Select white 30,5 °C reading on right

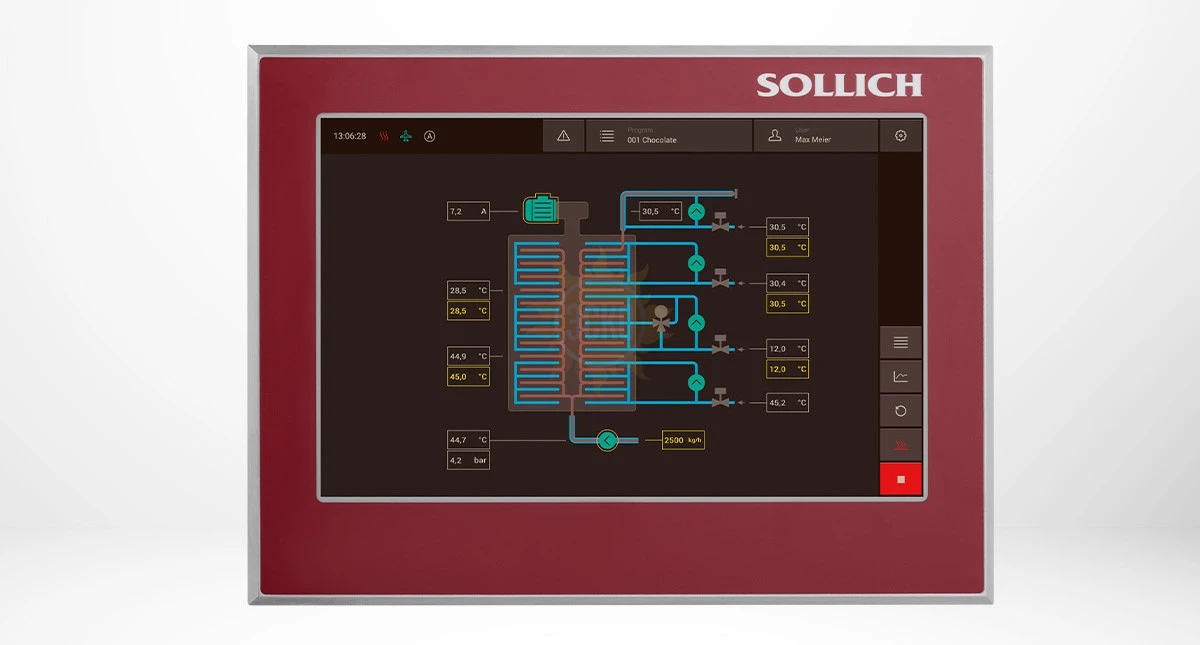point(788,227)
